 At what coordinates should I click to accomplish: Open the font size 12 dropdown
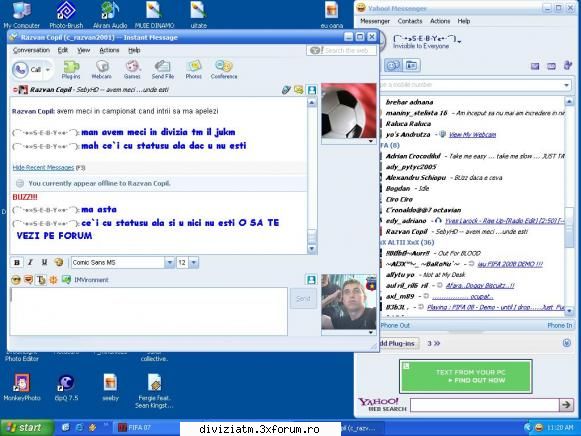pyautogui.click(x=194, y=263)
